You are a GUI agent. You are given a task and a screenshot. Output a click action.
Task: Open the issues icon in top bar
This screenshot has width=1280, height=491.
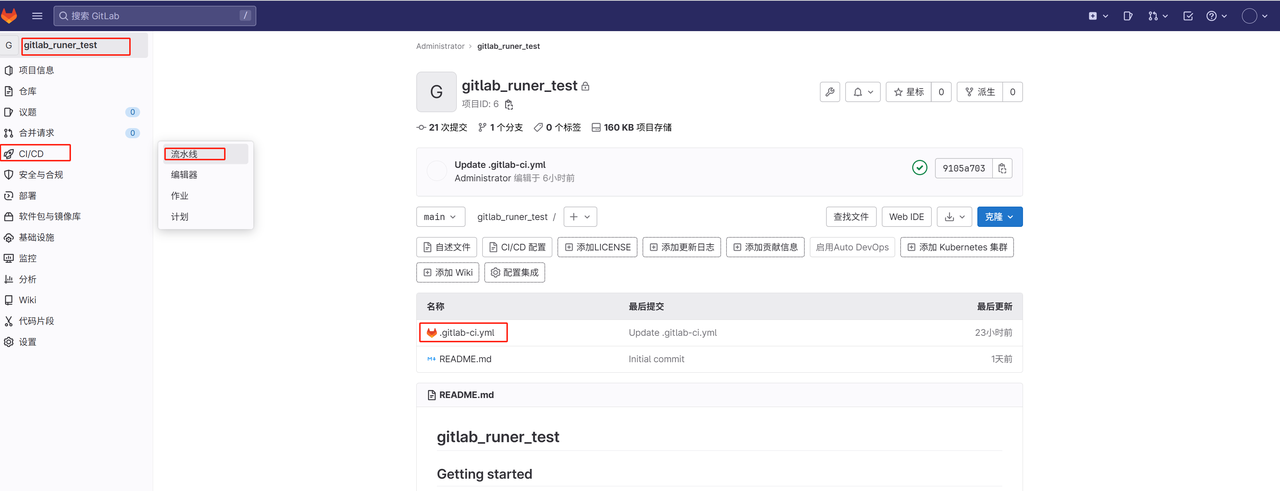(1128, 16)
